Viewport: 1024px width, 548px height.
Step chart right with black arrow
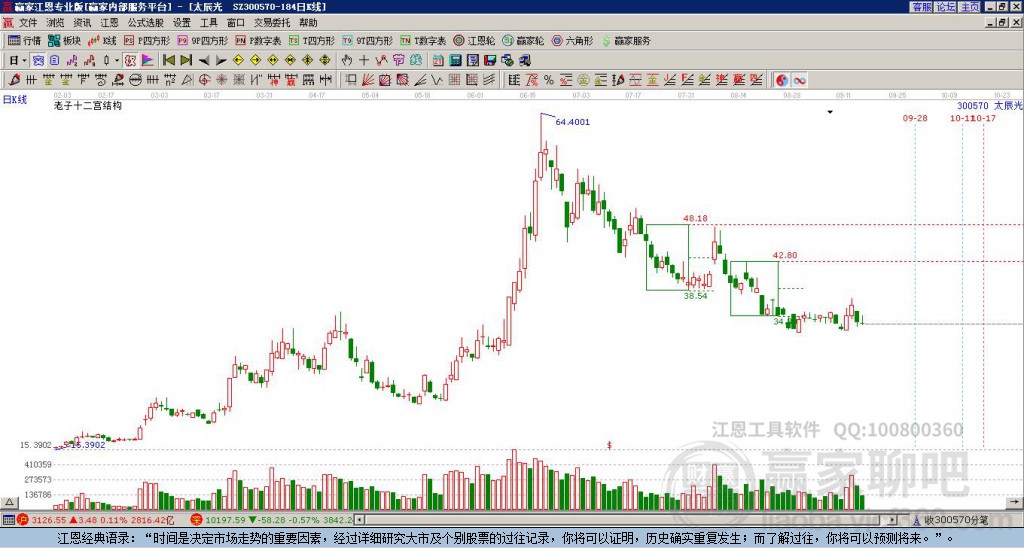(221, 61)
